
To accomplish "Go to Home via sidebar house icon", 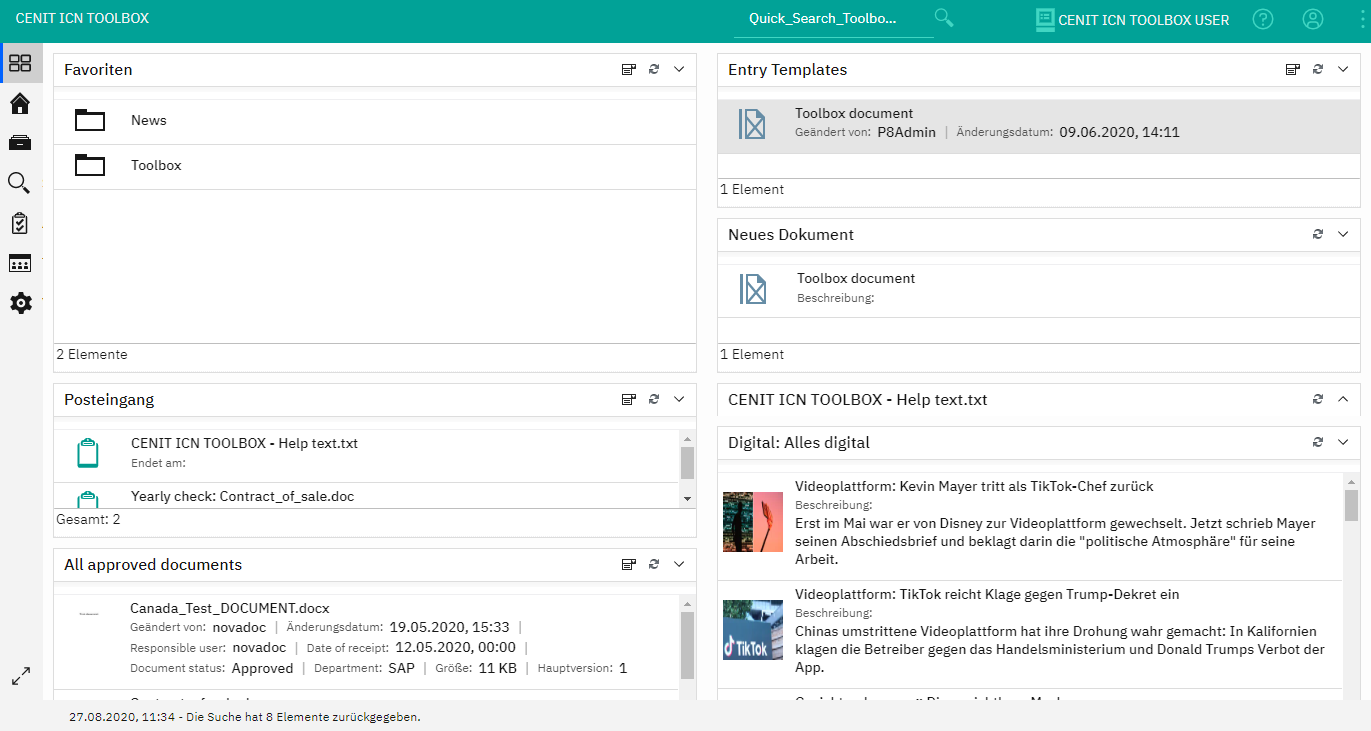I will click(x=20, y=103).
